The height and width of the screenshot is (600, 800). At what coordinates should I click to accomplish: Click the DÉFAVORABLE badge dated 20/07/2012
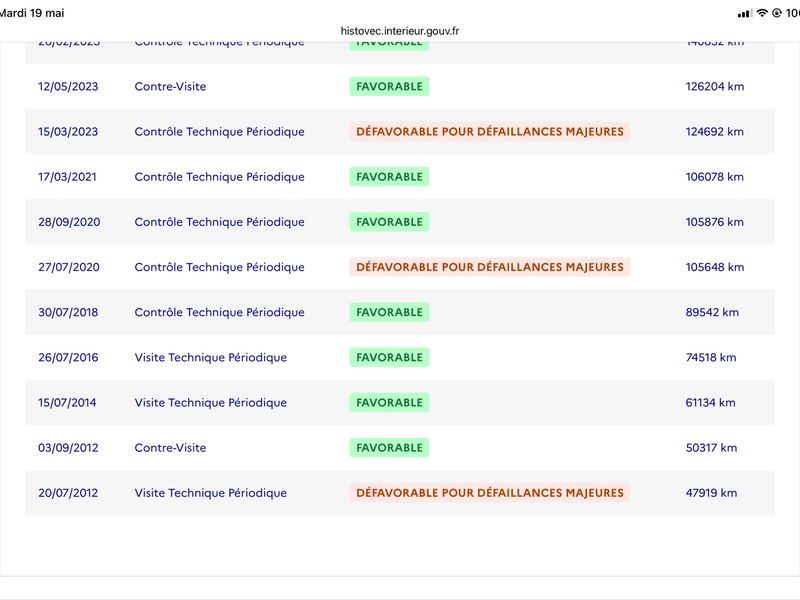click(490, 493)
